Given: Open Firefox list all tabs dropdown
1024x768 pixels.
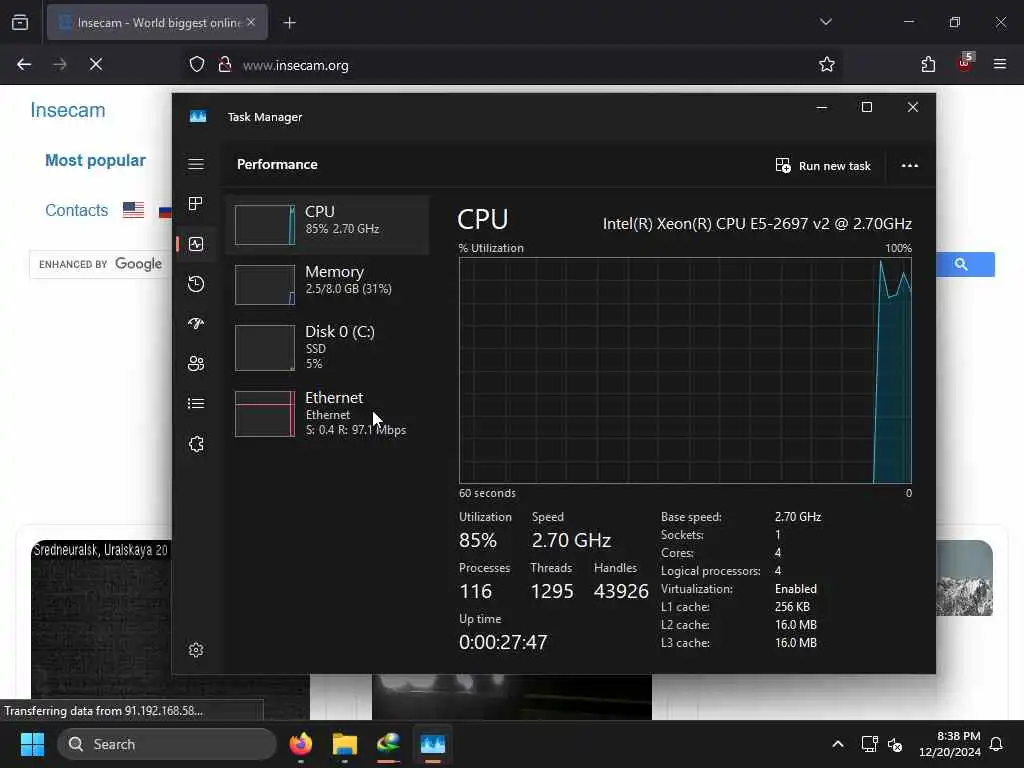Looking at the screenshot, I should (x=826, y=22).
